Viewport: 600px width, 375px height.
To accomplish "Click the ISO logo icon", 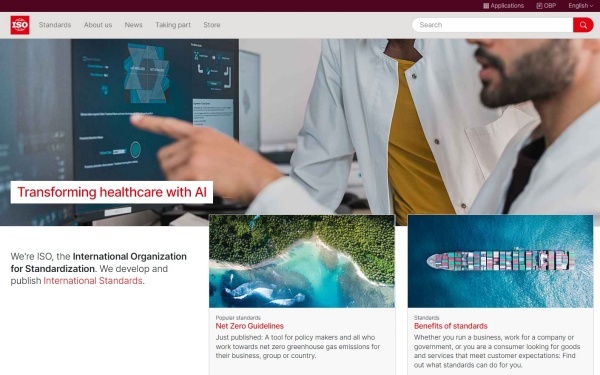I will [20, 25].
